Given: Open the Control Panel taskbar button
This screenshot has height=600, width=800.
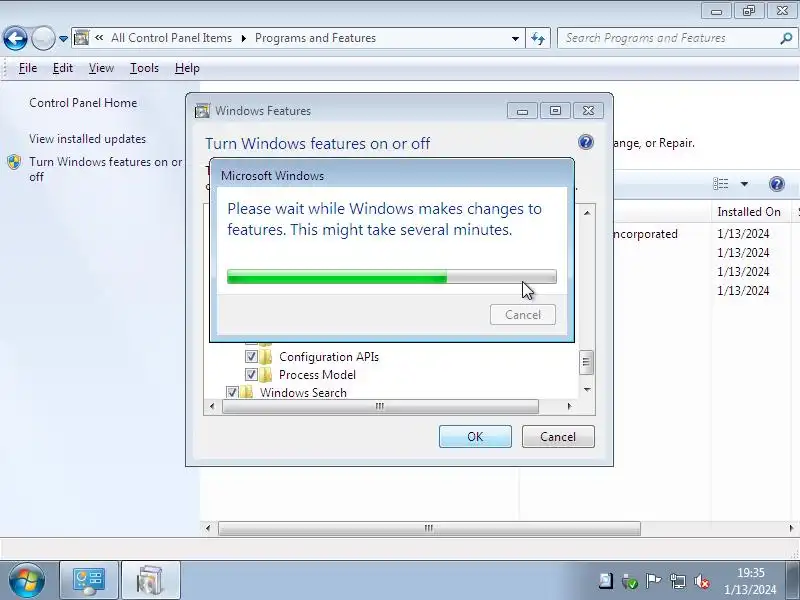Looking at the screenshot, I should [x=89, y=581].
